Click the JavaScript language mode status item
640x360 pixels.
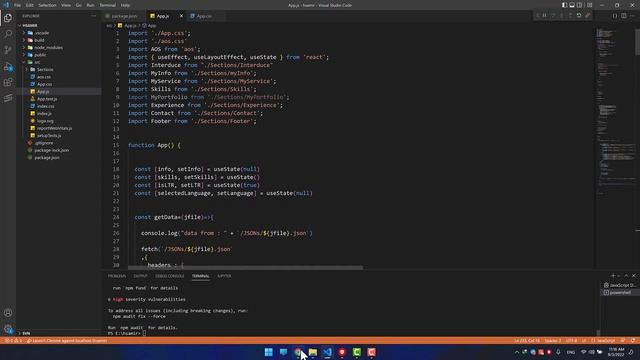(603, 340)
